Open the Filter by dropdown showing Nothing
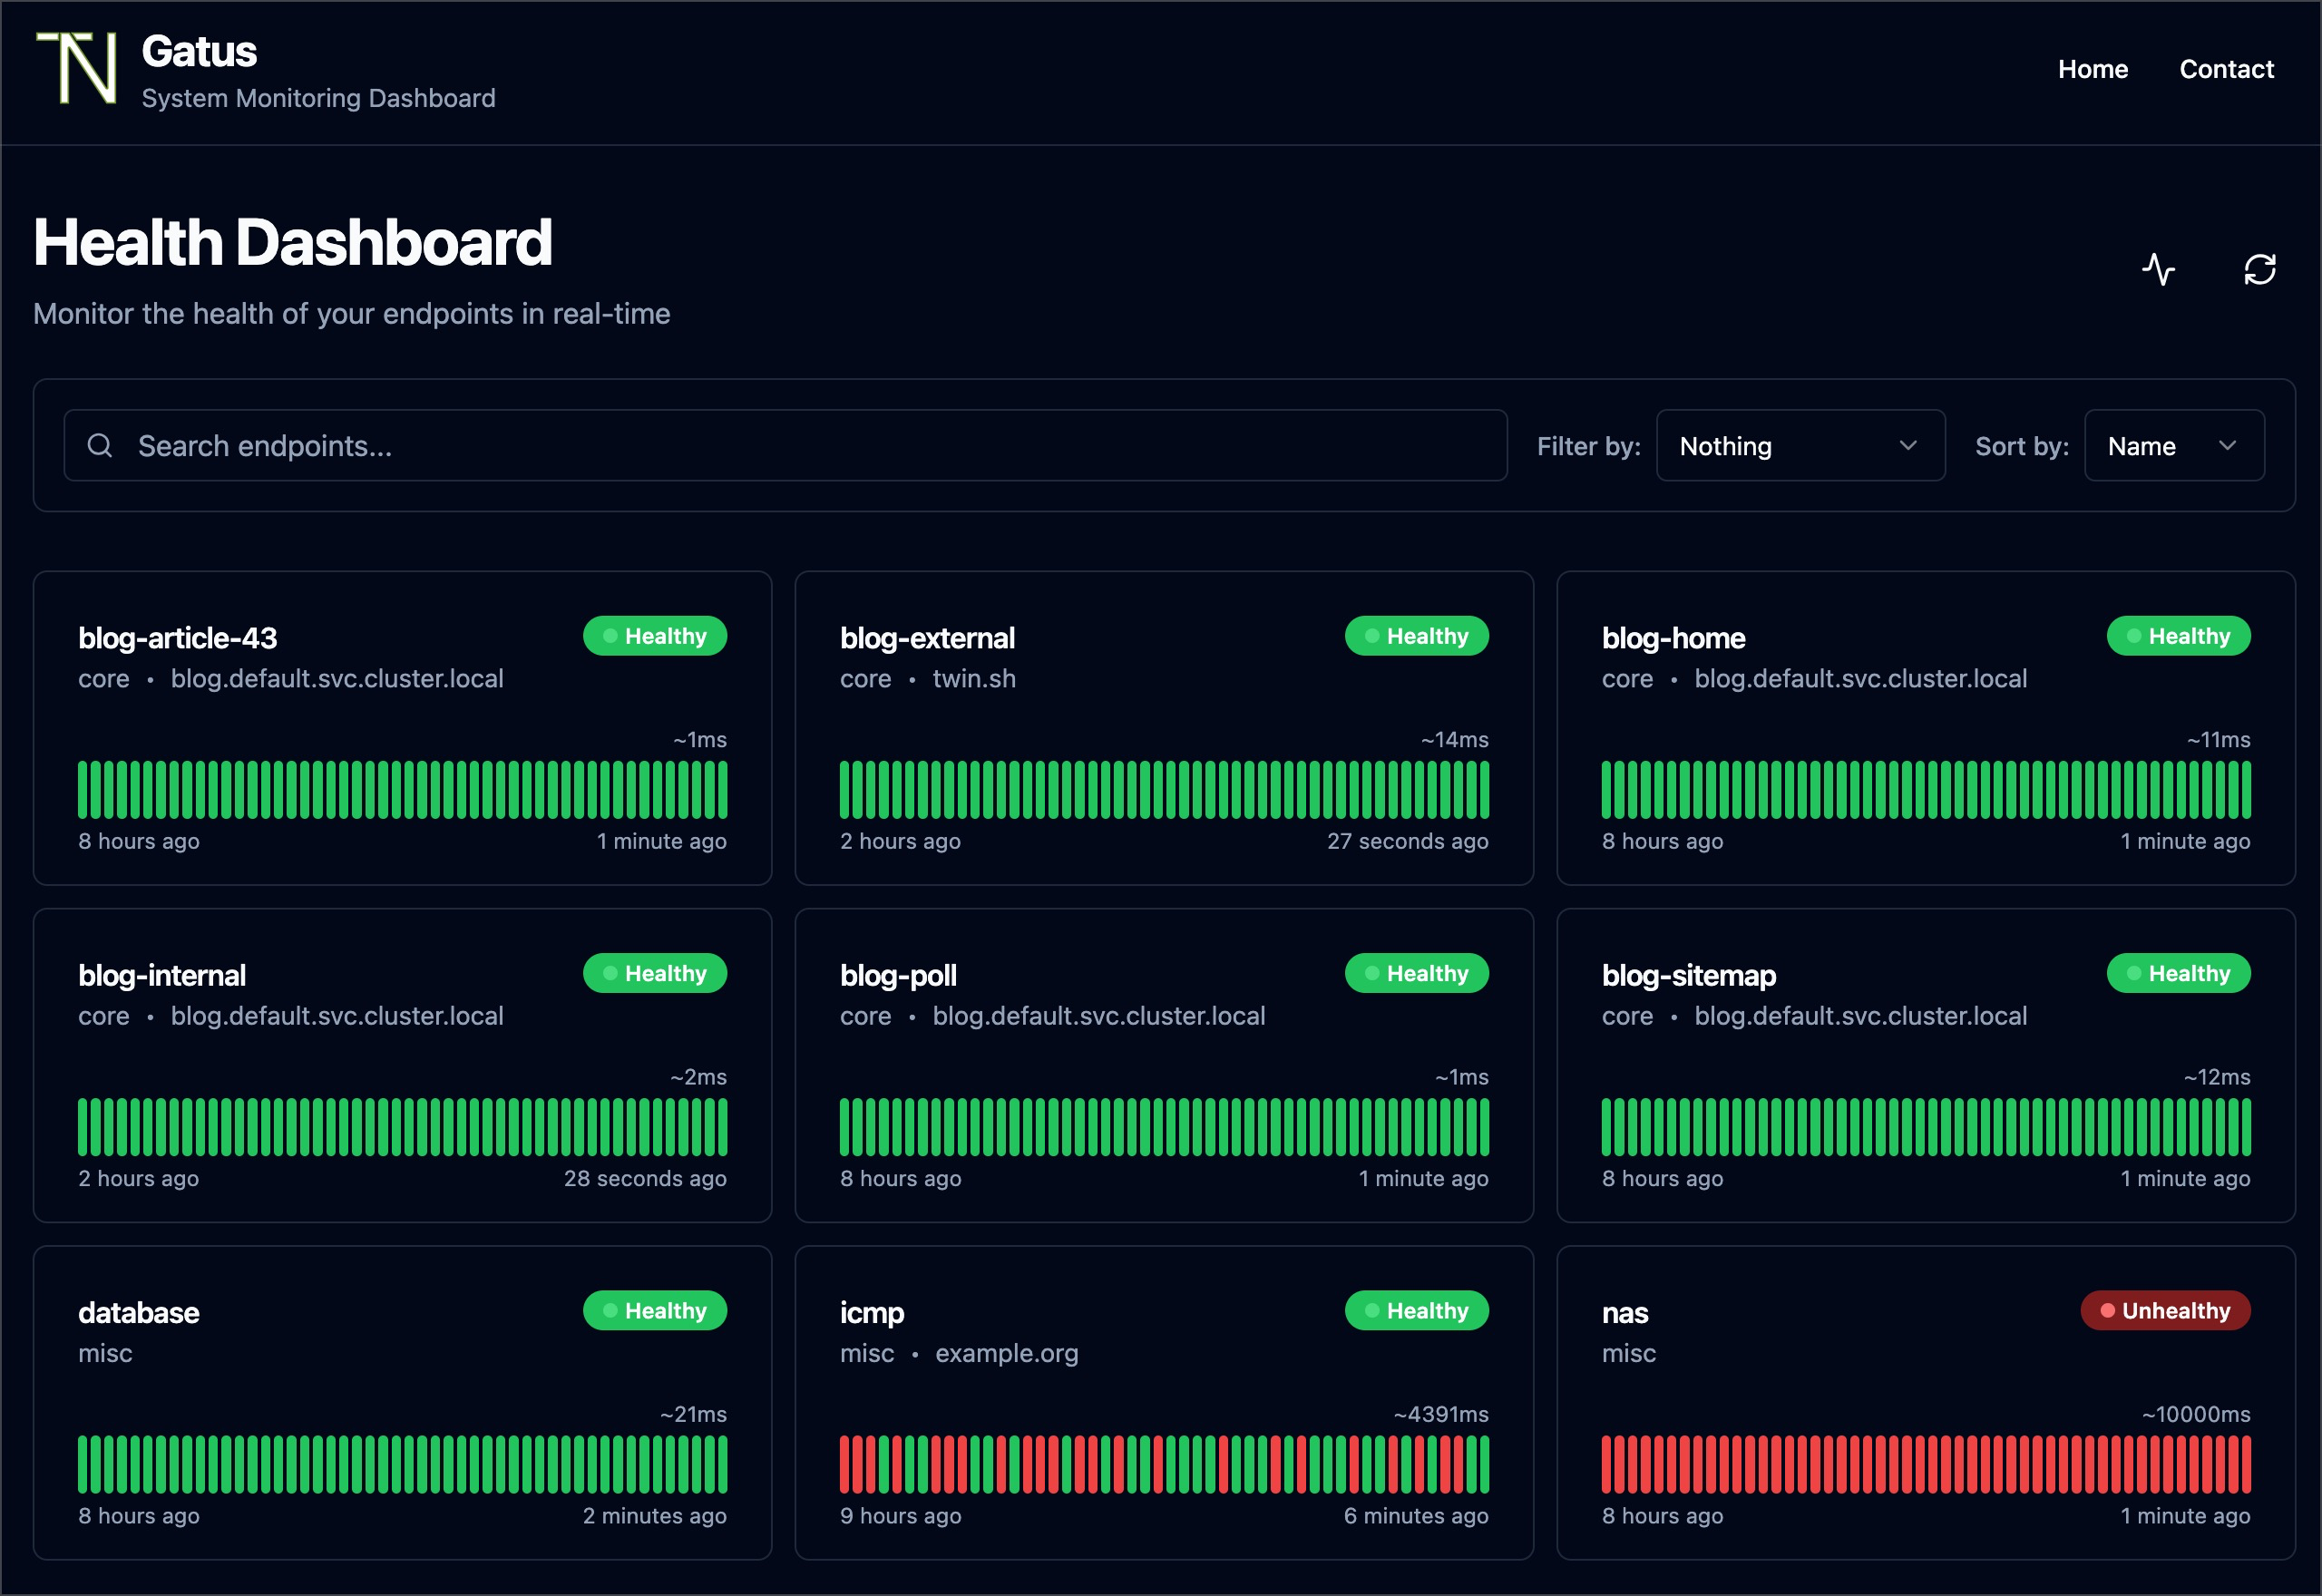This screenshot has height=1596, width=2322. (x=1798, y=445)
